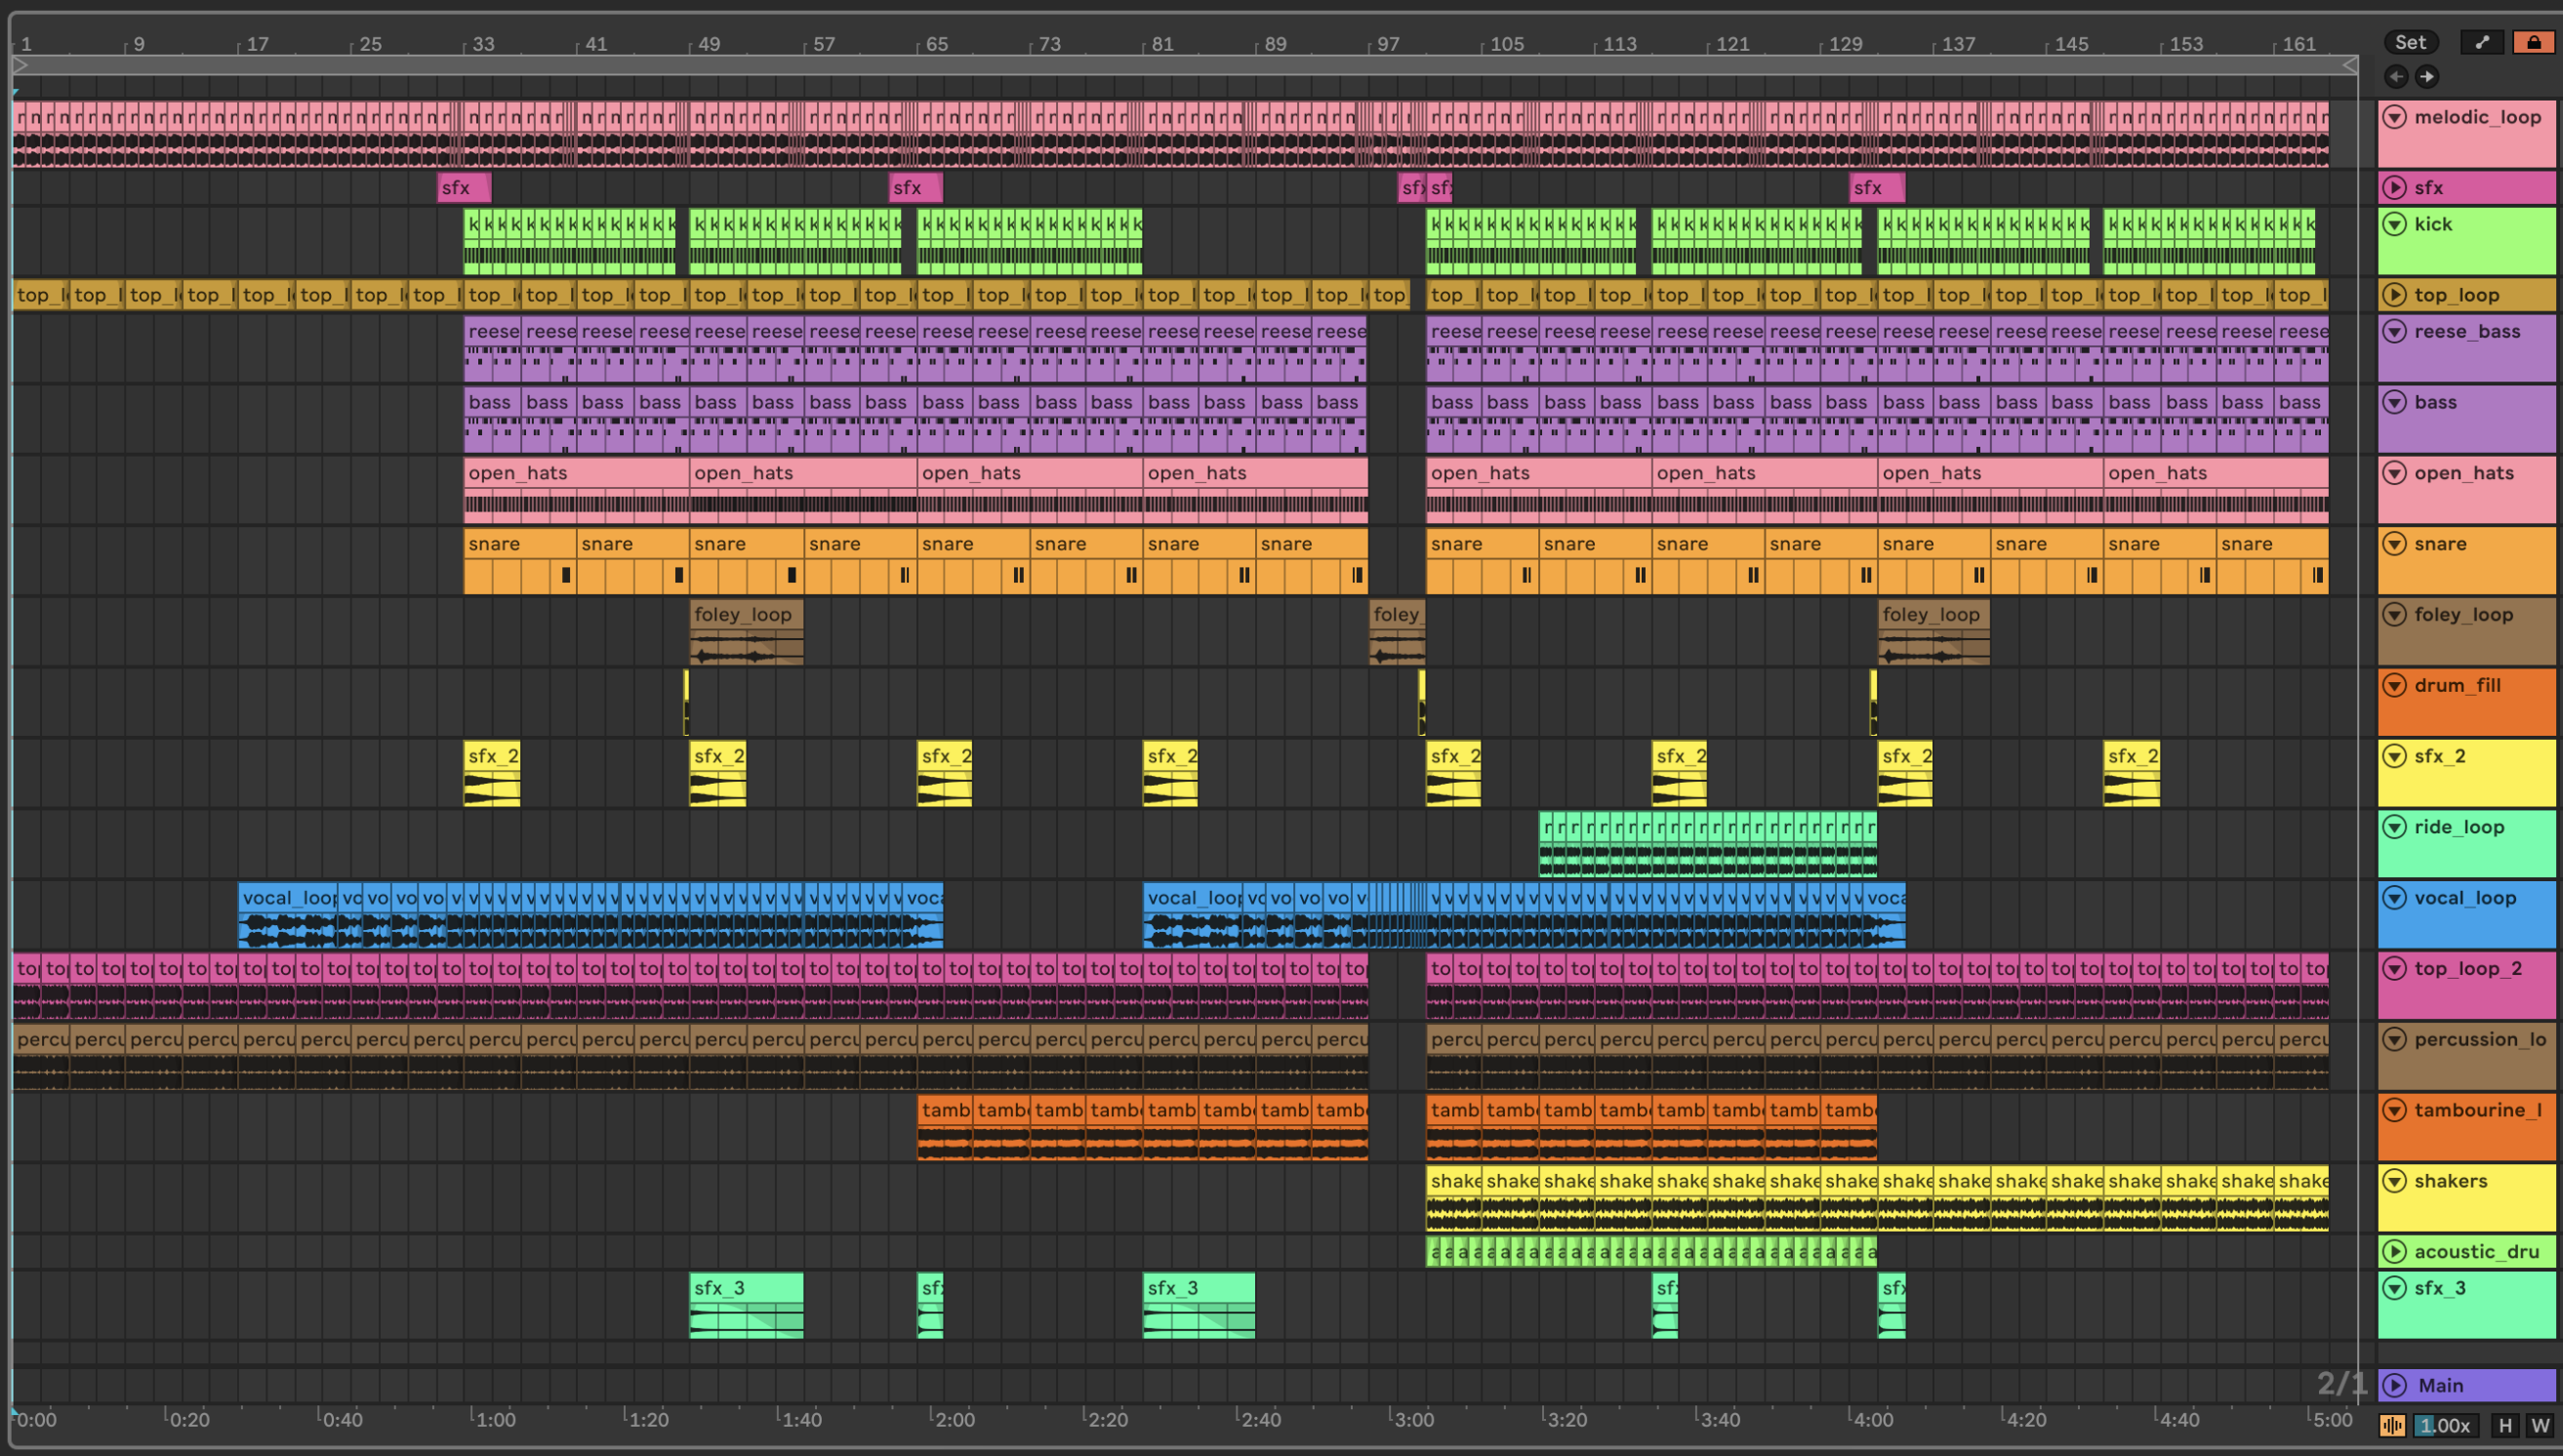Fold the kick track arrow
This screenshot has height=1456, width=2563.
(2395, 224)
